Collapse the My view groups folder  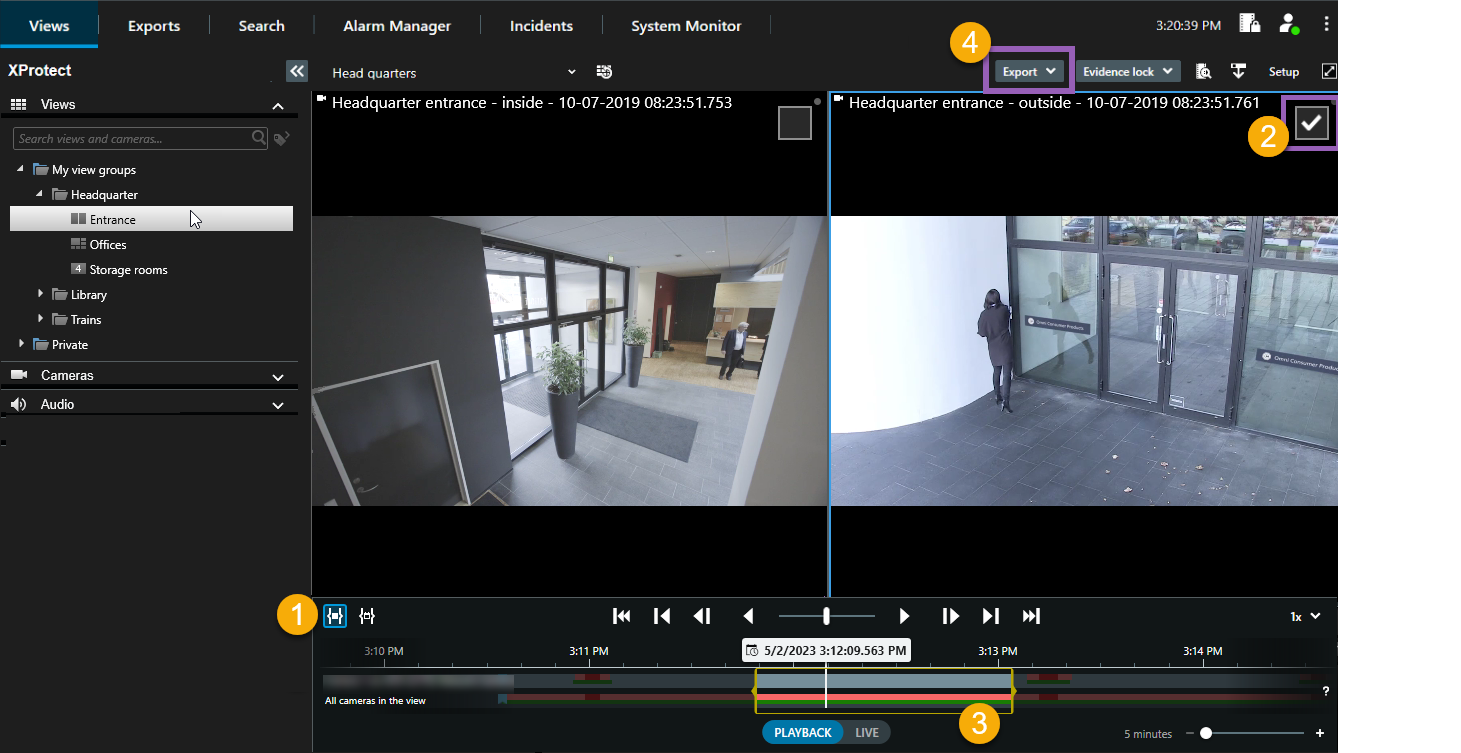pyautogui.click(x=21, y=169)
